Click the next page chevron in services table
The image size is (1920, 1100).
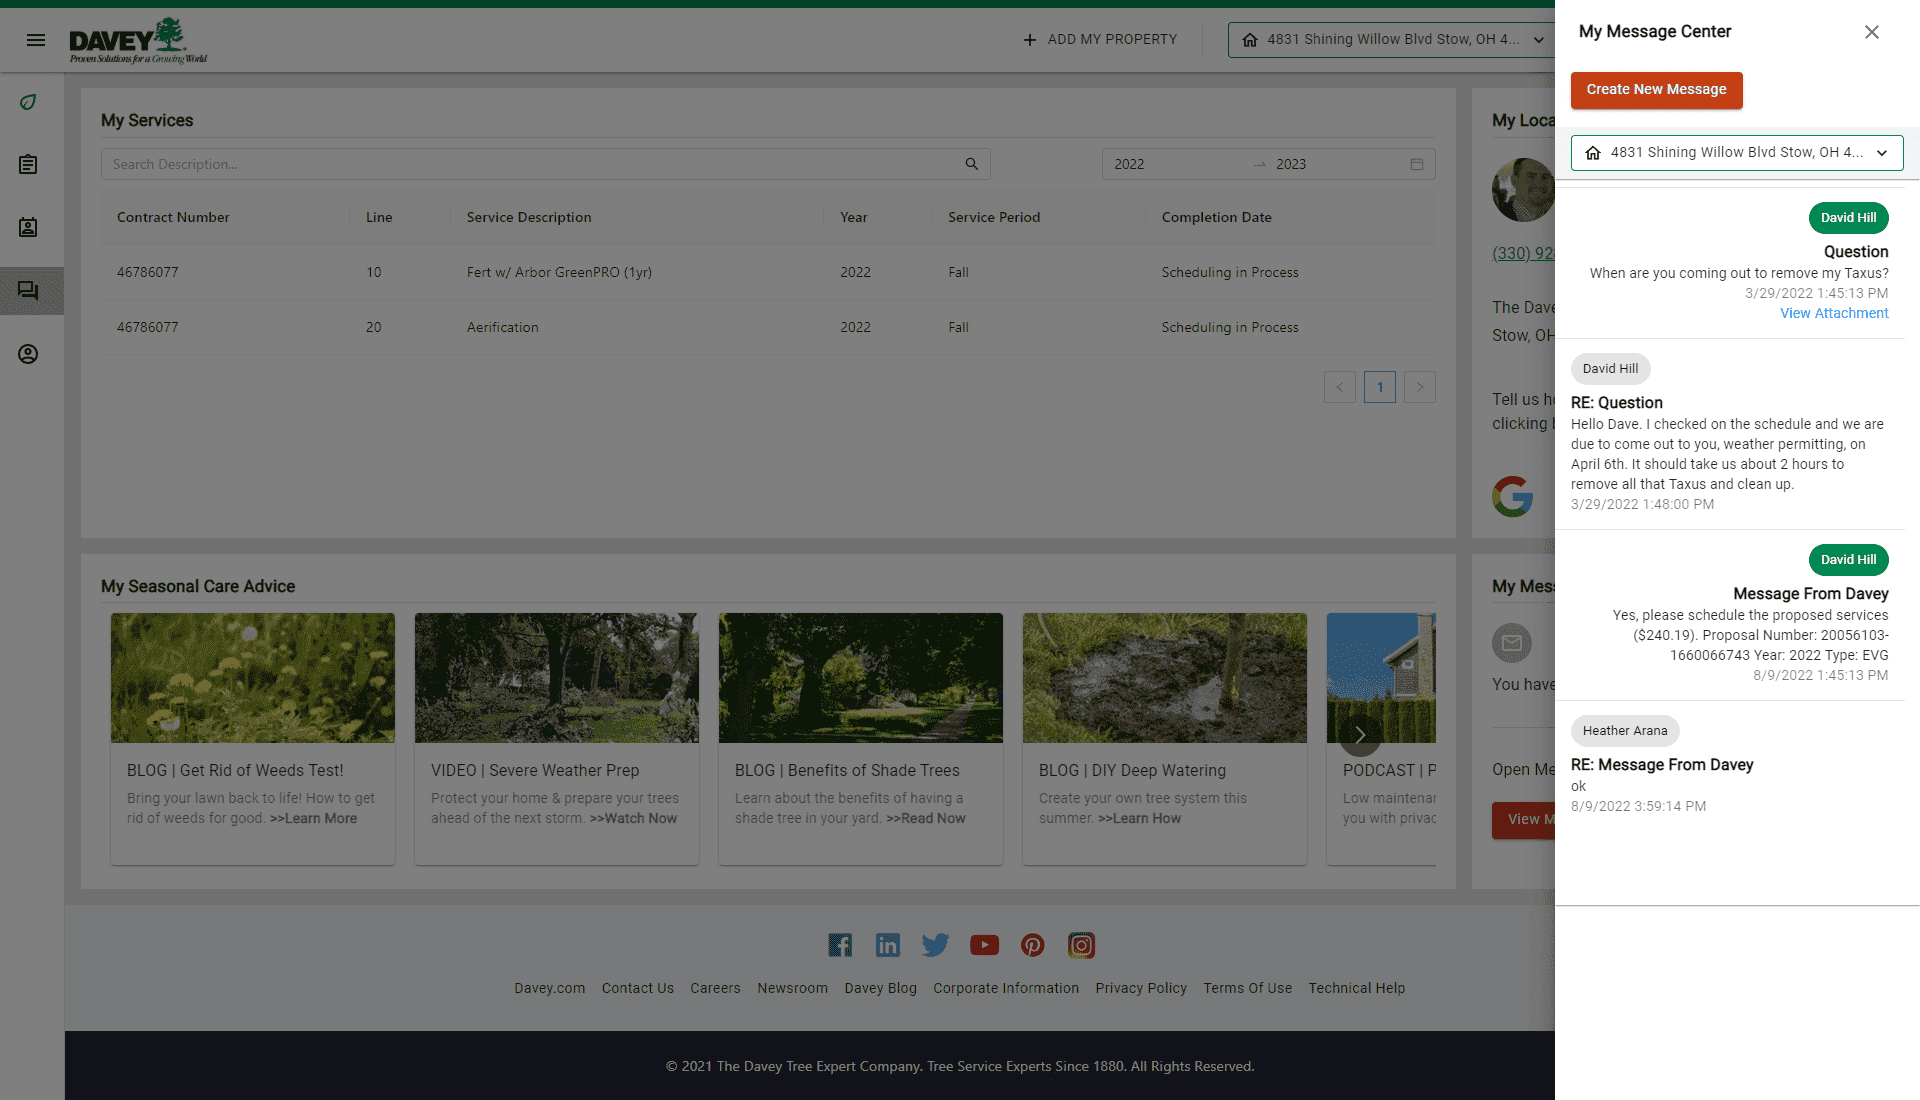(1419, 387)
